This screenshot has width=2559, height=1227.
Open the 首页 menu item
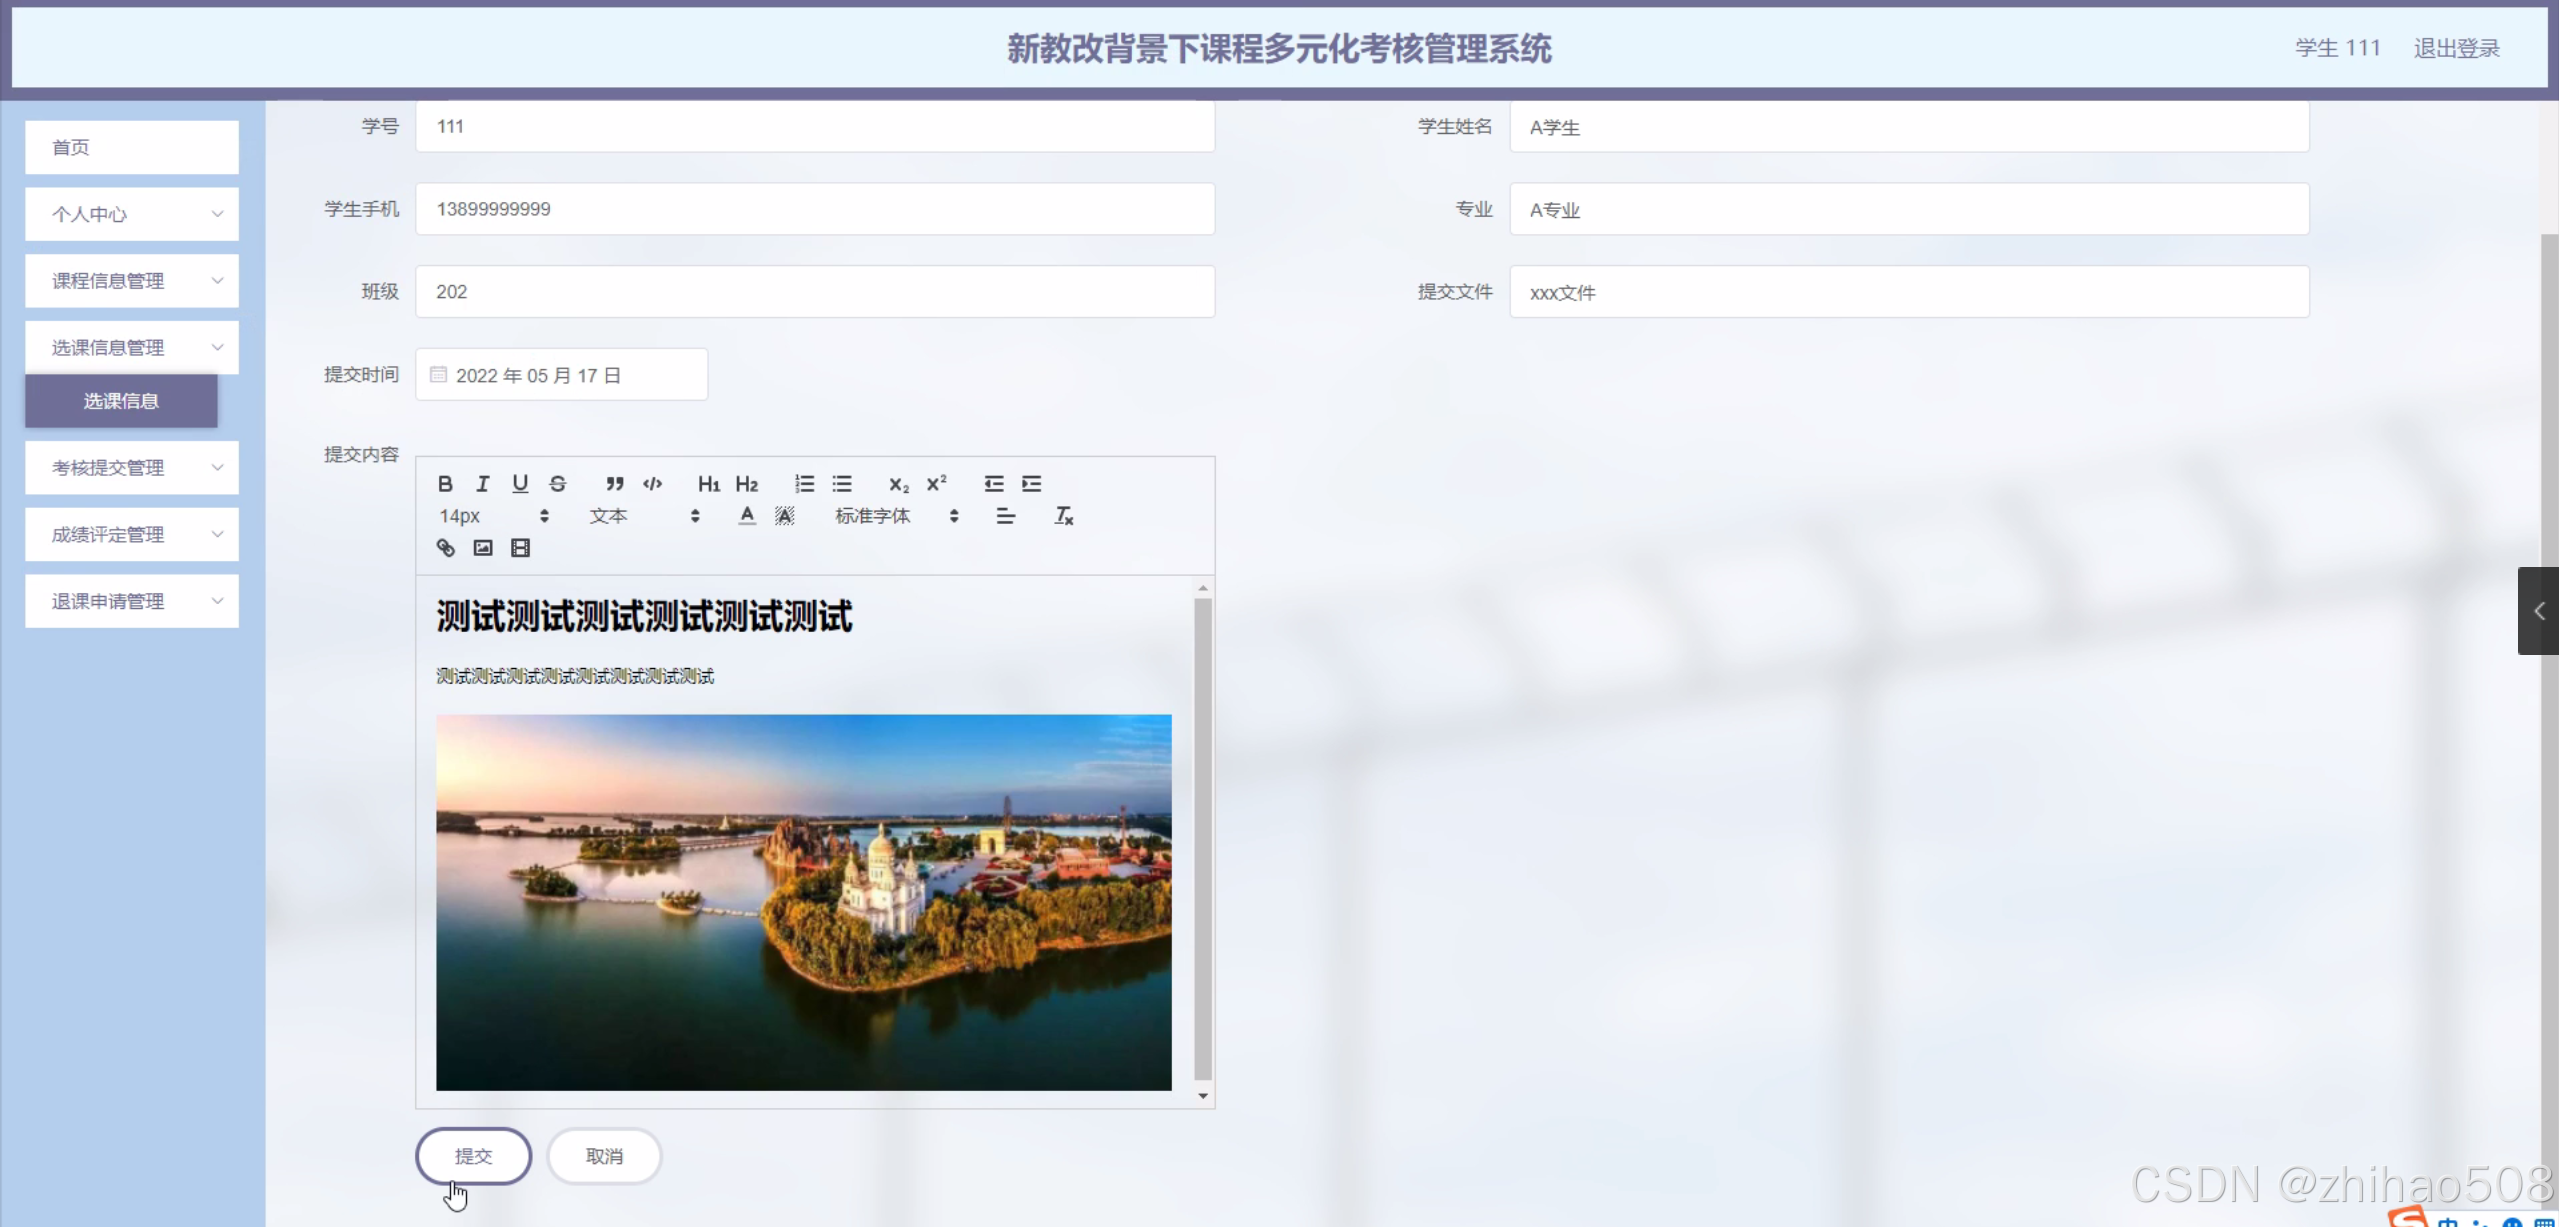(x=132, y=148)
